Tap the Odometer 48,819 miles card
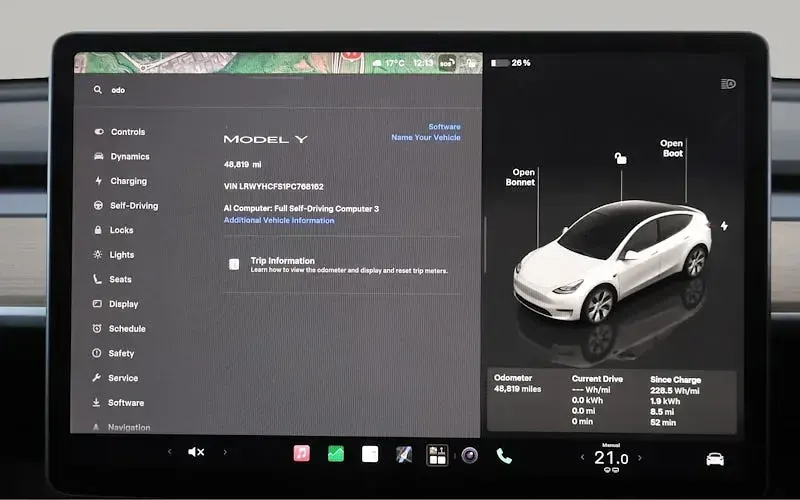 (518, 383)
